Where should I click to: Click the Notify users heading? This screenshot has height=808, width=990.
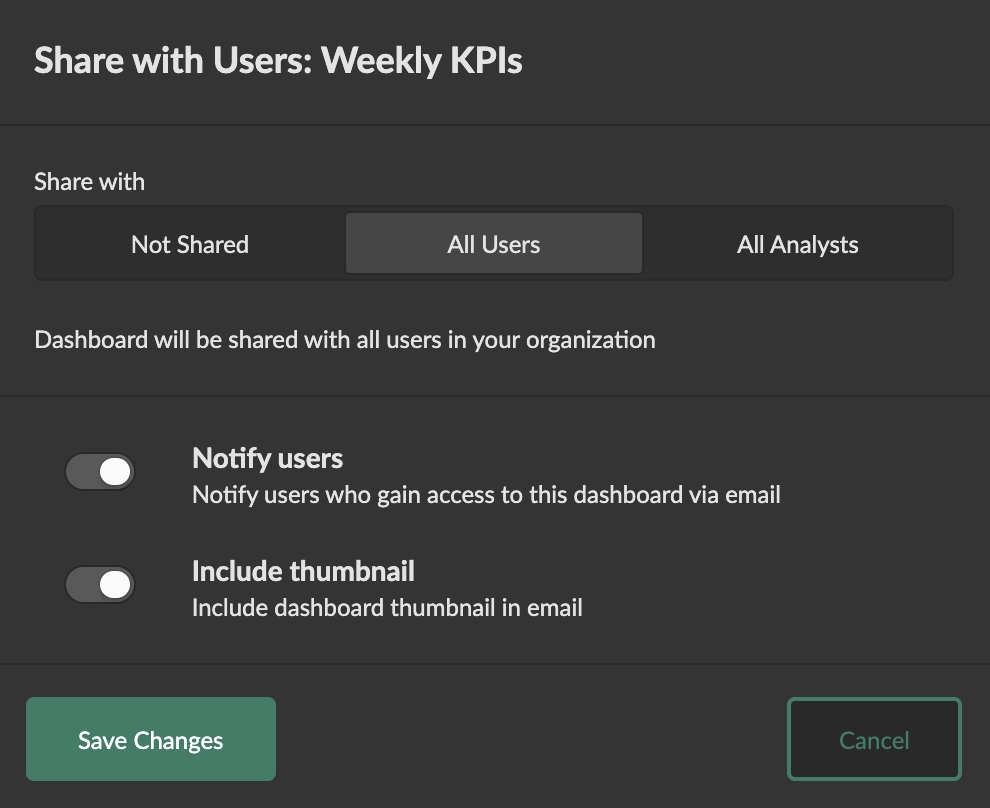pyautogui.click(x=267, y=459)
